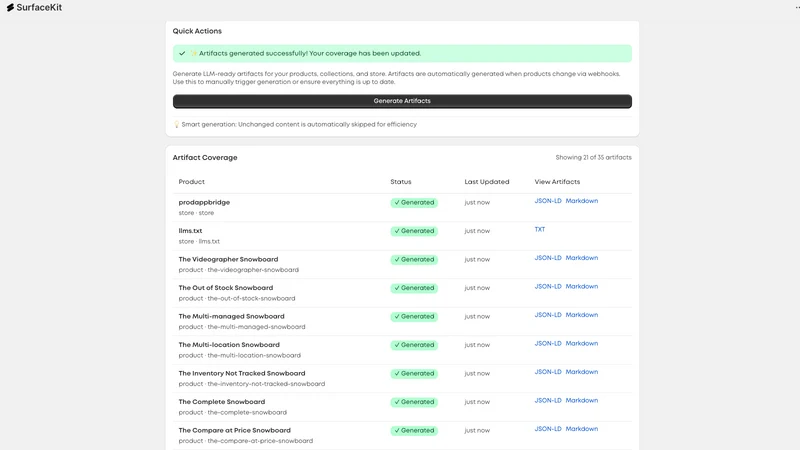
Task: Open JSON-LD for prodappbridge
Action: click(548, 201)
